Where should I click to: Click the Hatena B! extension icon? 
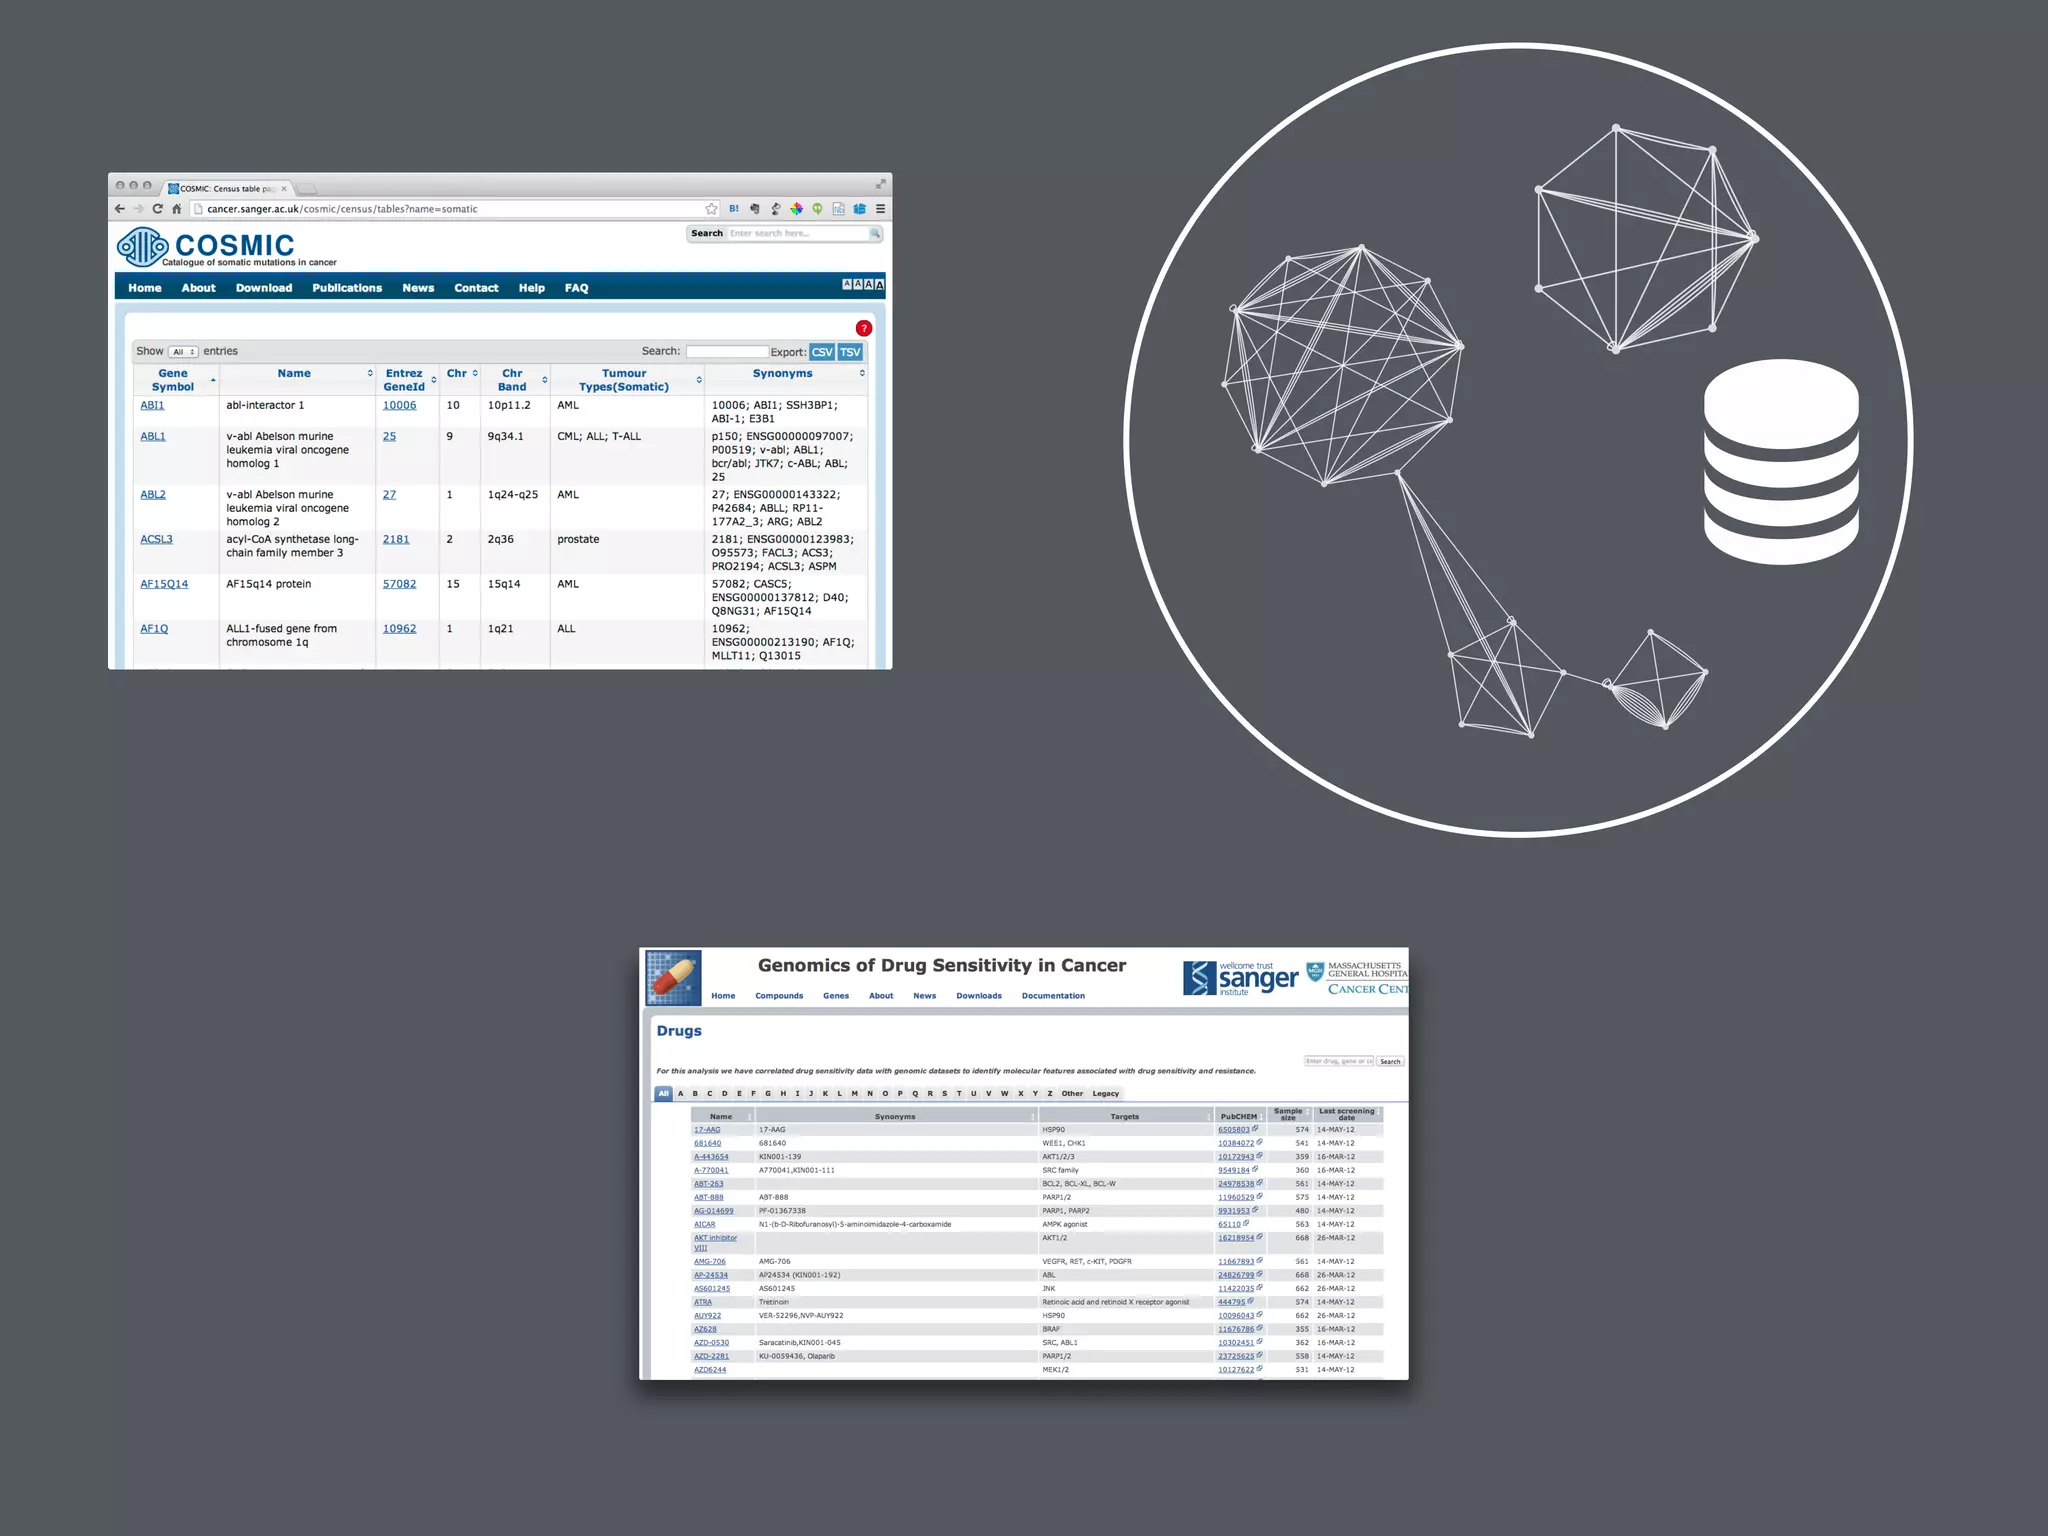tap(734, 209)
